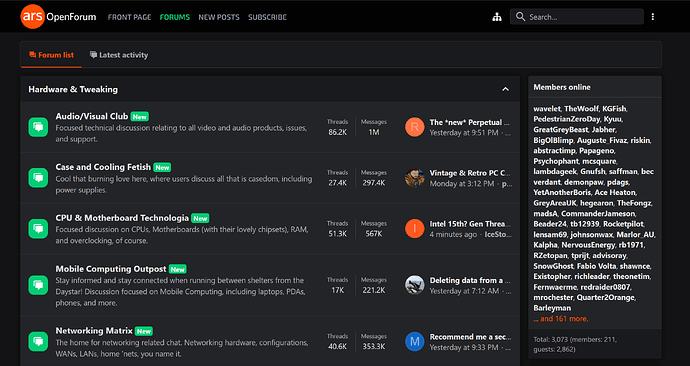Viewport: 690px width, 366px height.
Task: Open member PedestrianZeroDay's profile
Action: coord(567,119)
